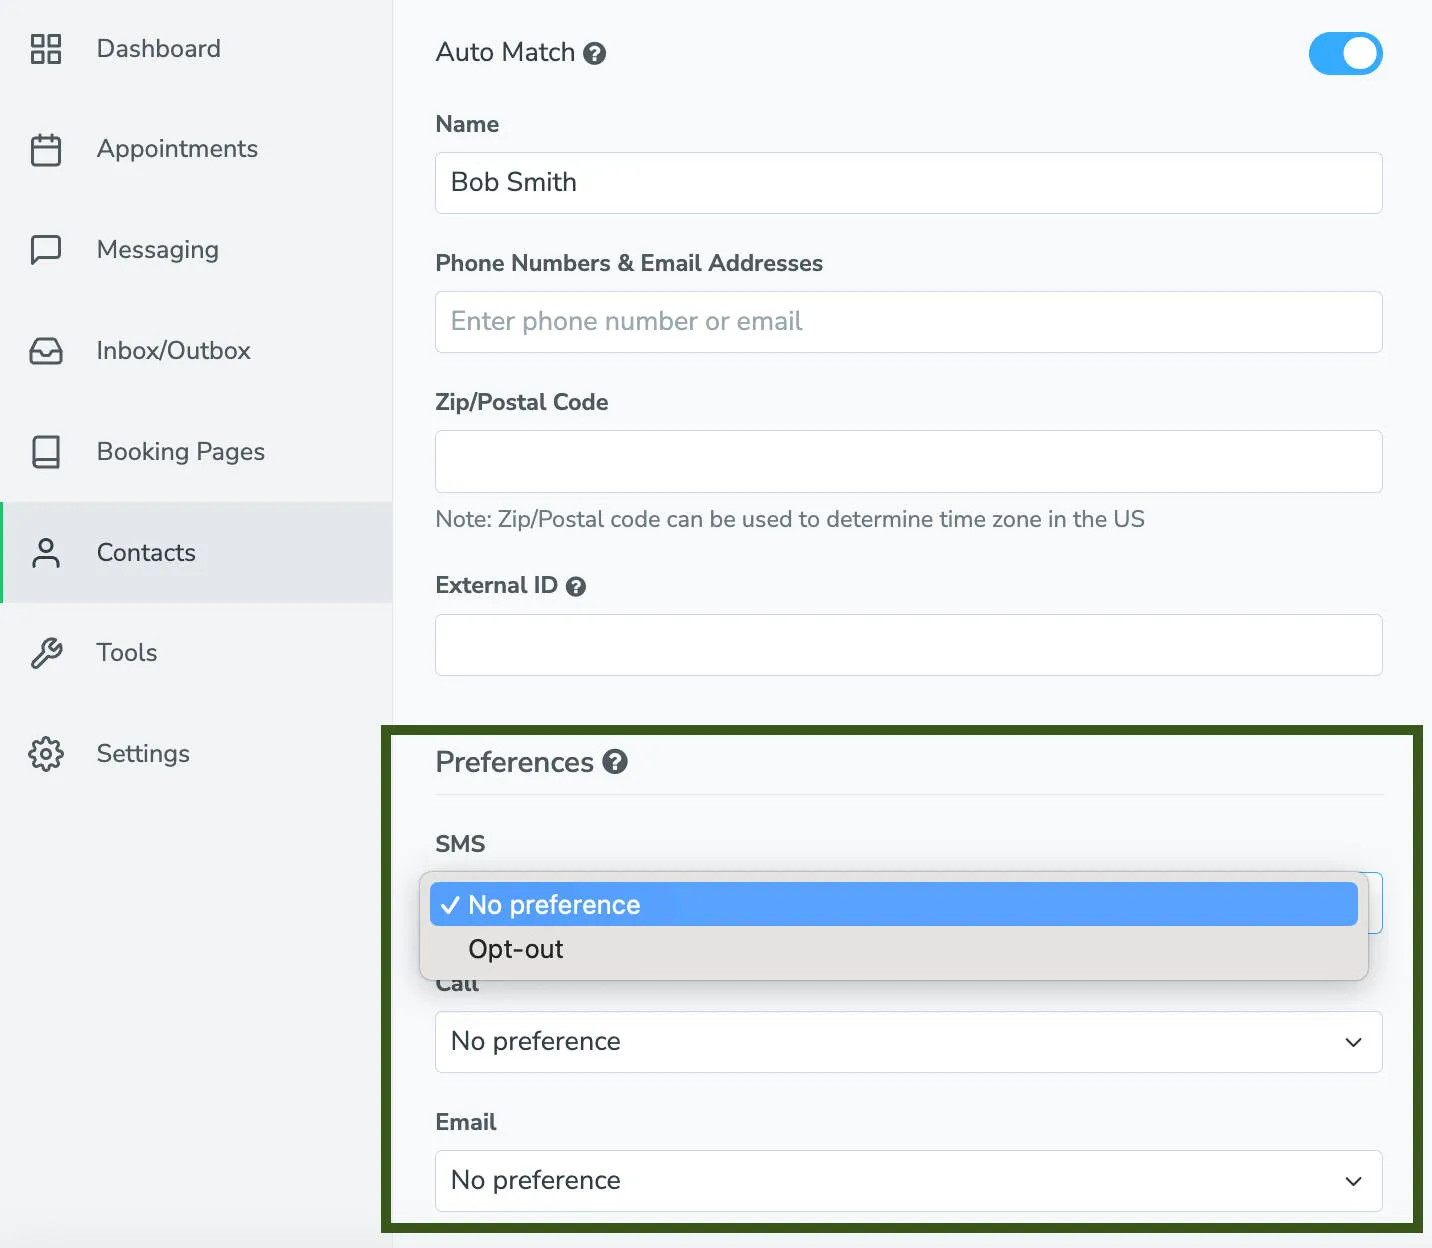Open the Auto Match help tooltip
1432x1248 pixels.
point(595,53)
